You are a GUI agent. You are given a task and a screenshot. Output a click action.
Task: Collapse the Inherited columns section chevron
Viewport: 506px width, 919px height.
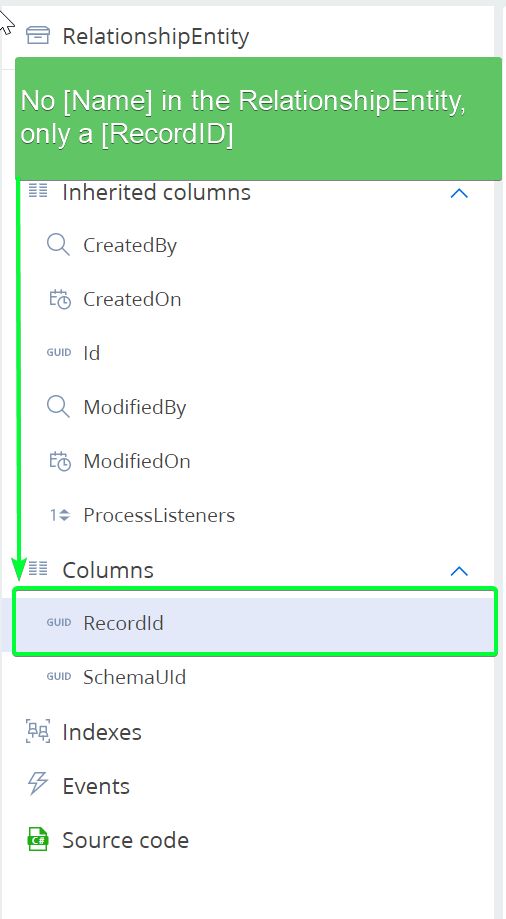tap(459, 193)
